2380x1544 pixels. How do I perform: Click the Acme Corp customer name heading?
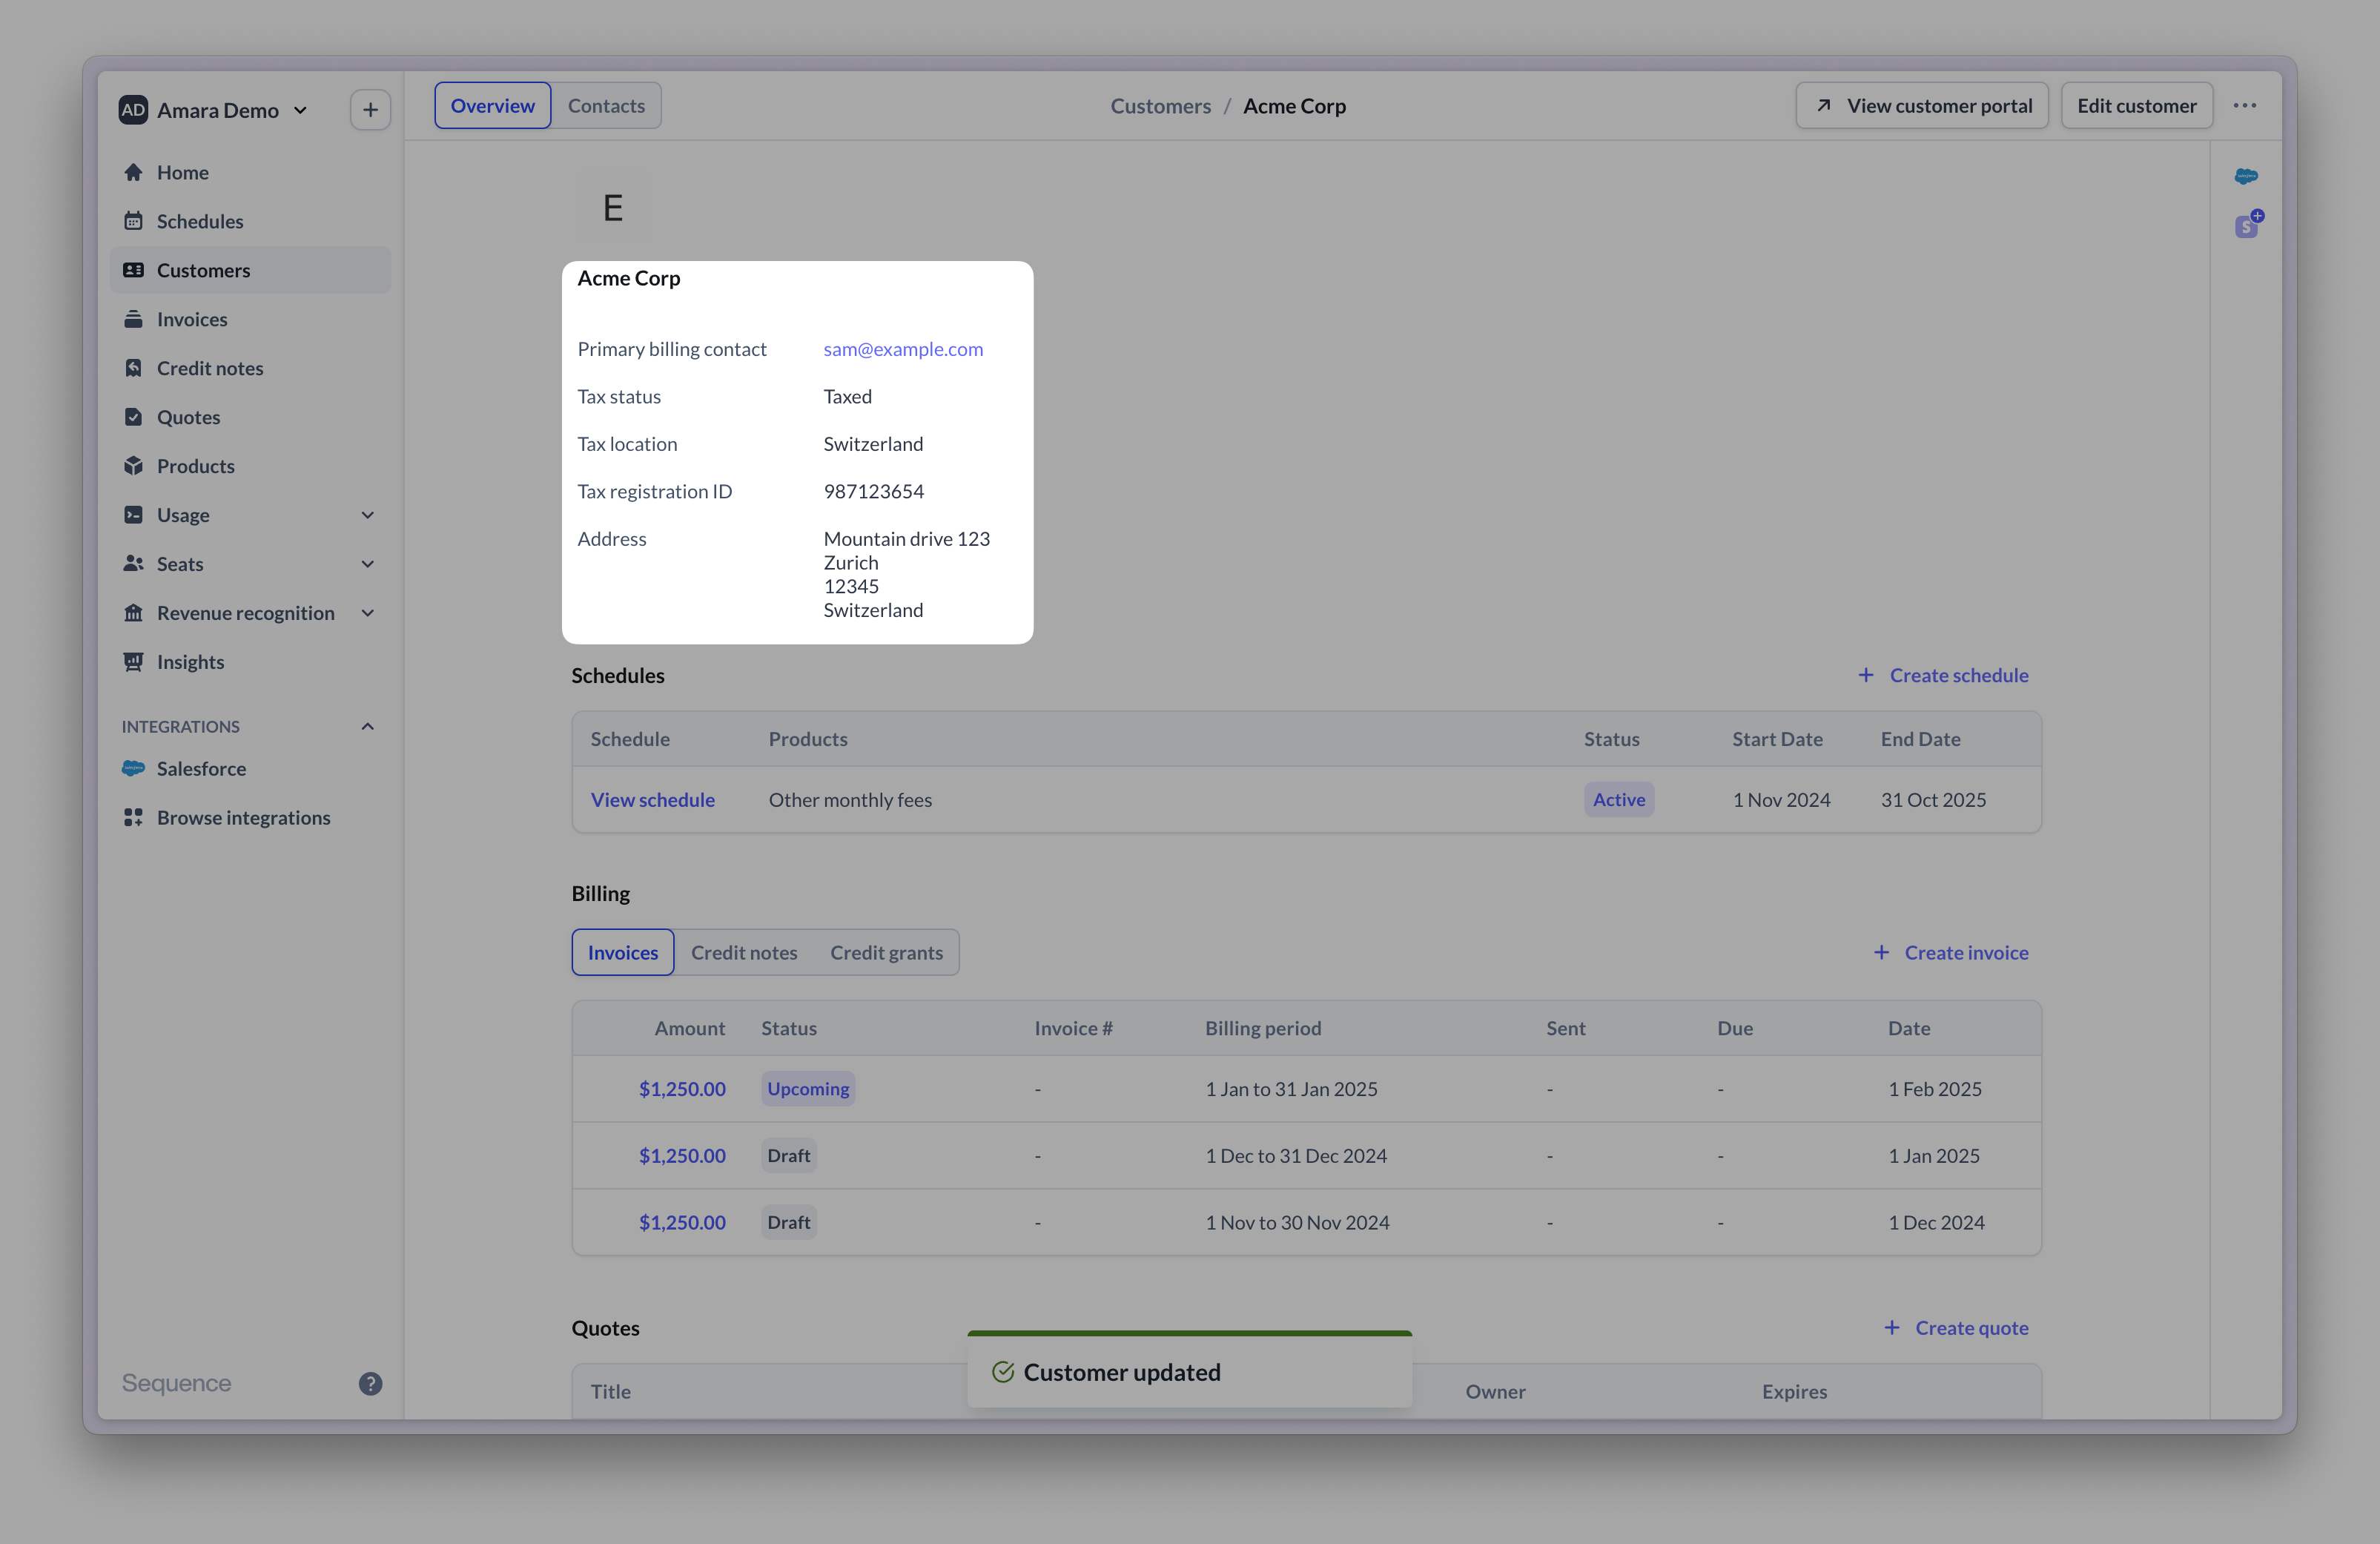click(629, 278)
